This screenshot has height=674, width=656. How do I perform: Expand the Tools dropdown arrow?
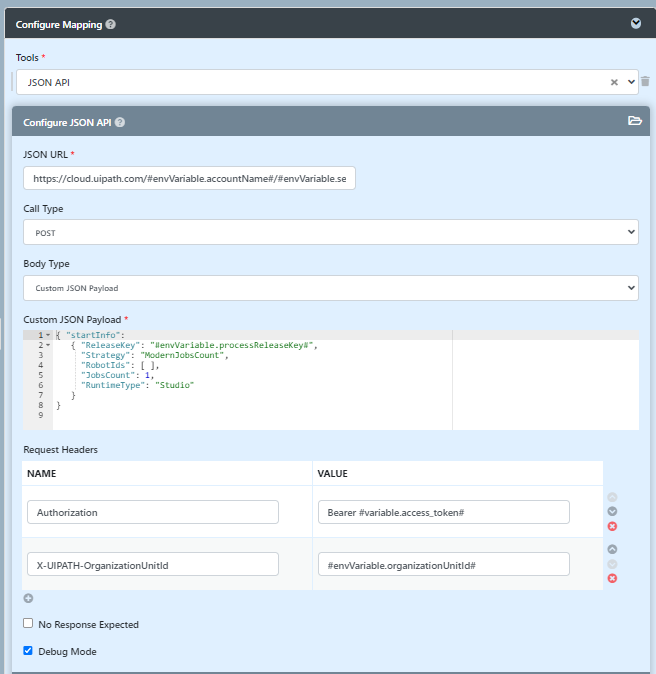click(x=630, y=82)
